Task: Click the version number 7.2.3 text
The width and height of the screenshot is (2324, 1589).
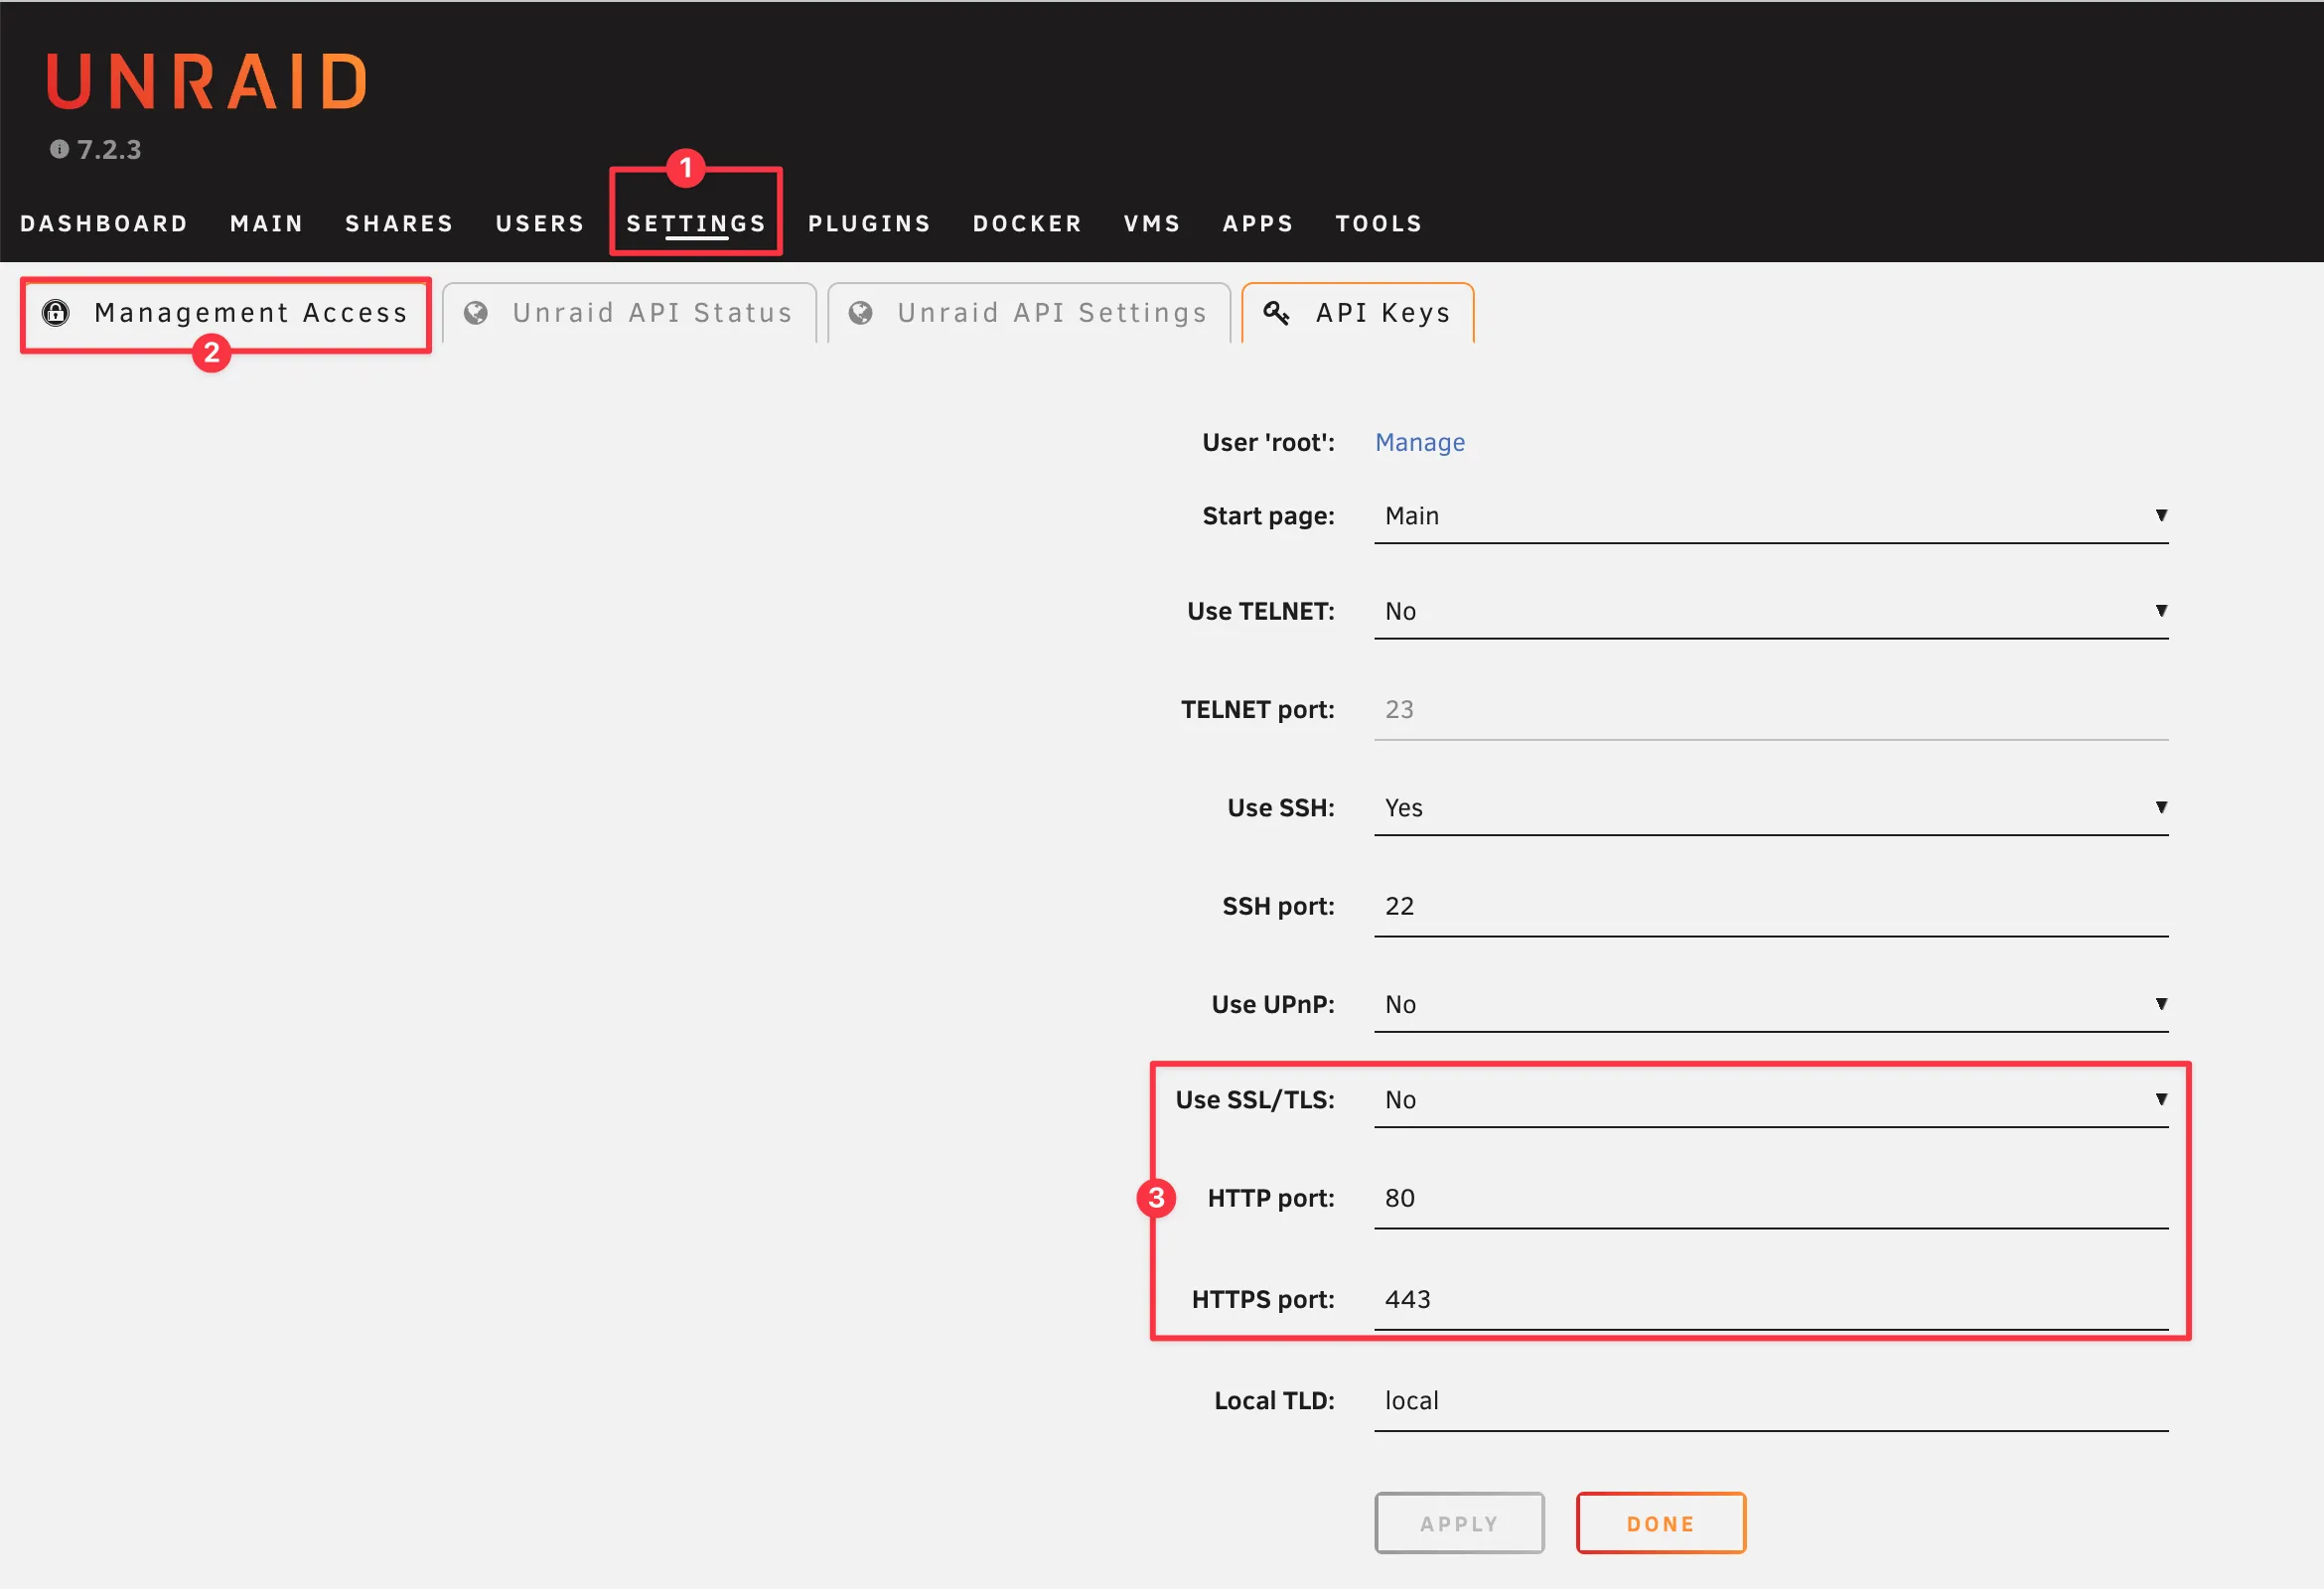Action: pyautogui.click(x=109, y=150)
